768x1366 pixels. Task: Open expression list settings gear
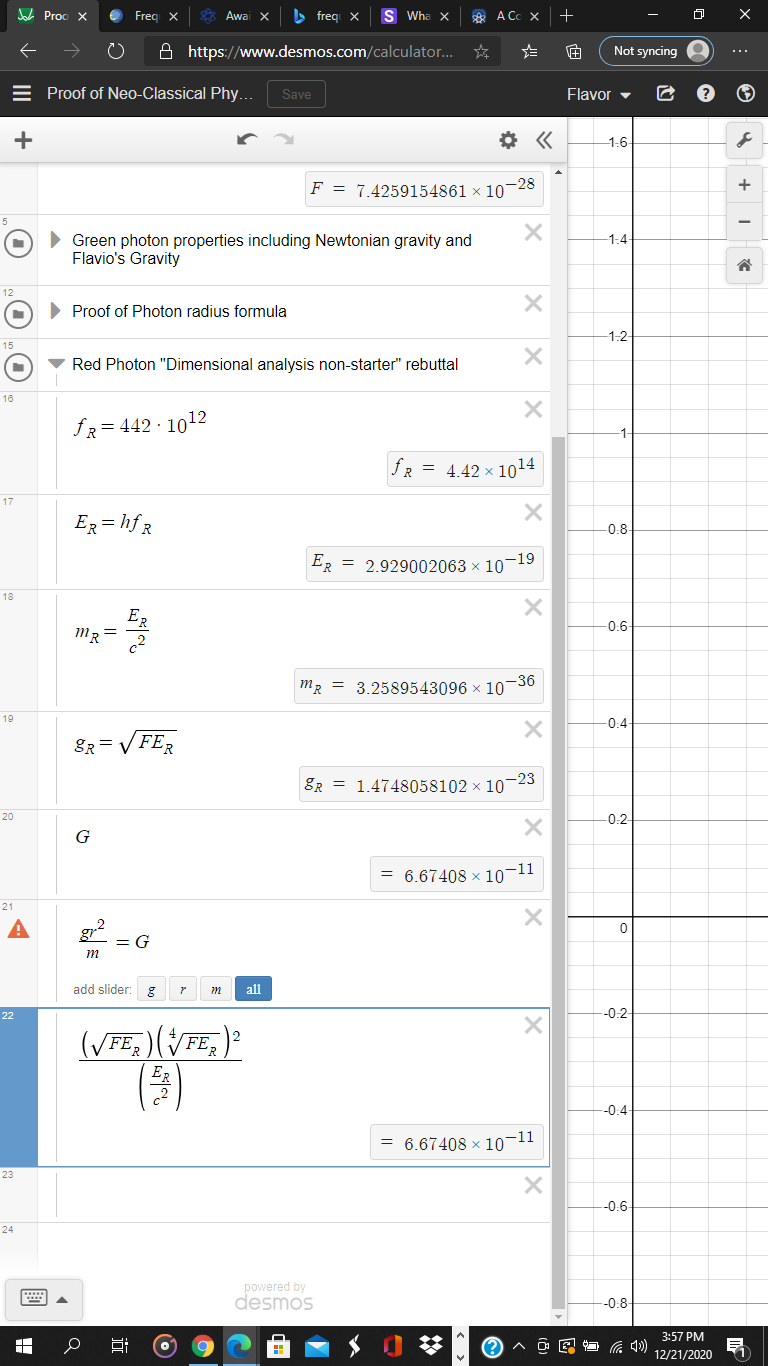pyautogui.click(x=509, y=141)
